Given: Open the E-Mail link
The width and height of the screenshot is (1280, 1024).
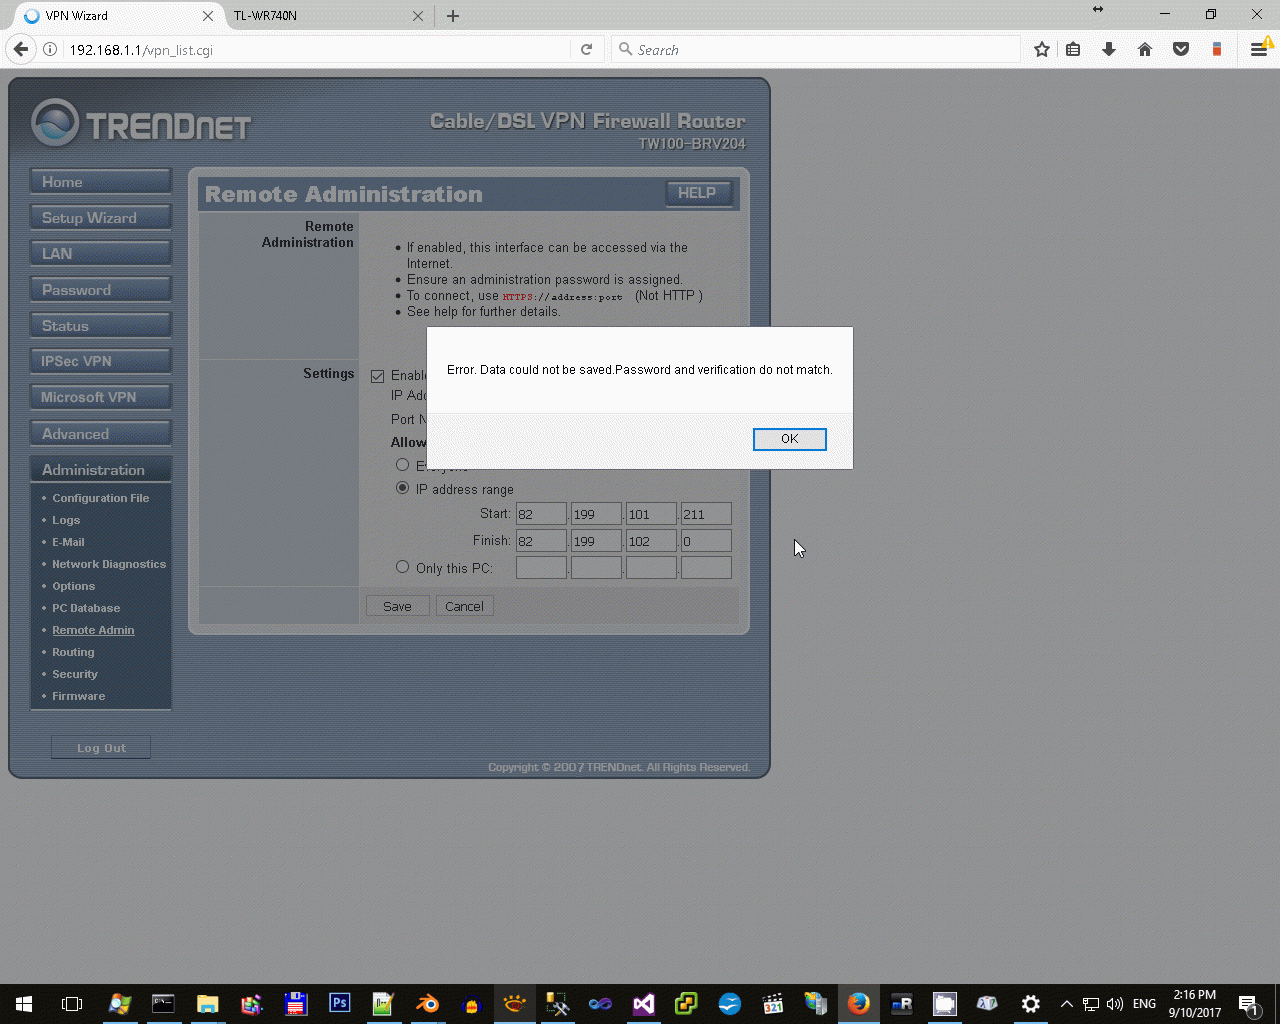Looking at the screenshot, I should (68, 542).
